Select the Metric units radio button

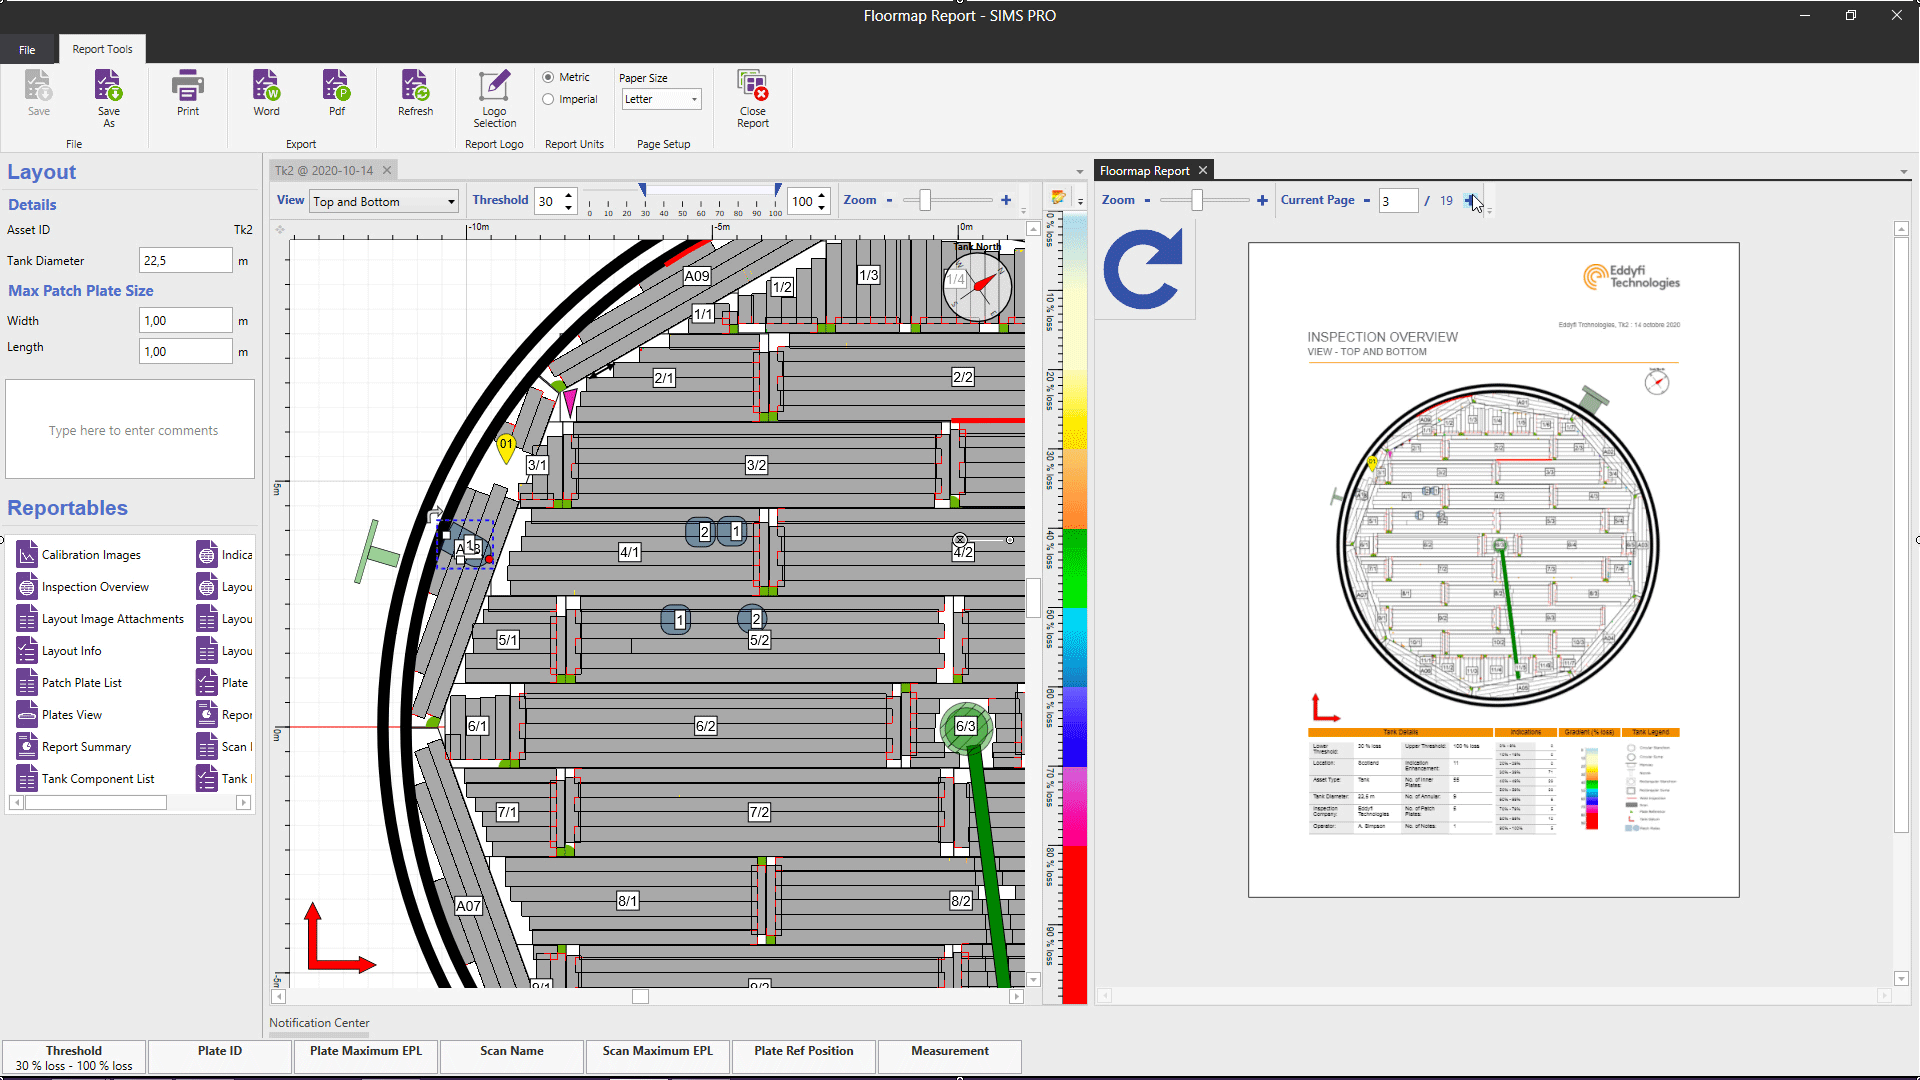click(x=548, y=77)
